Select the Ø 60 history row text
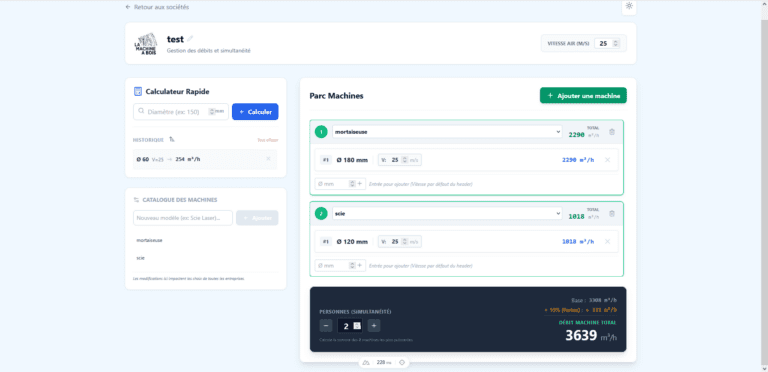 pyautogui.click(x=168, y=159)
